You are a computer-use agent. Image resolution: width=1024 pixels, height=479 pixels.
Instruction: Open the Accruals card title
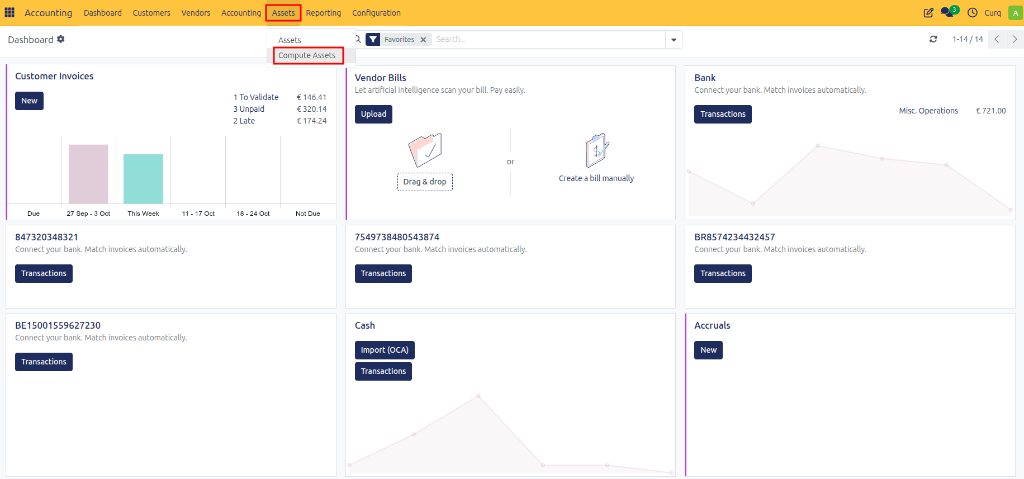point(712,325)
